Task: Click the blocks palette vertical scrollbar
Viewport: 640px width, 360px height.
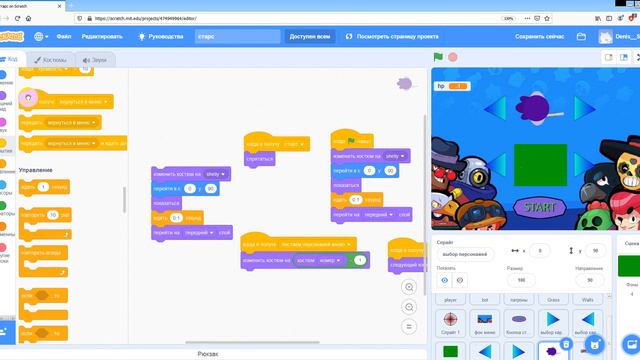Action: coord(124,200)
